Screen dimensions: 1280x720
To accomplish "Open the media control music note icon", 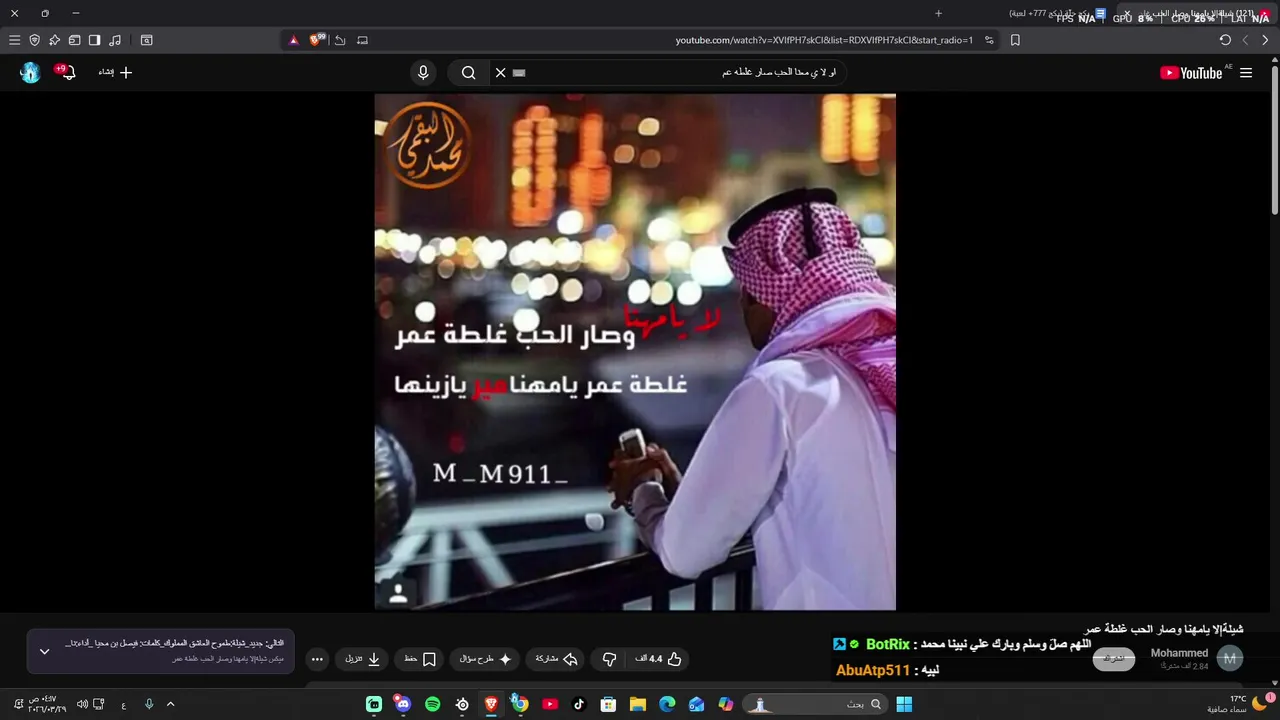I will [115, 40].
